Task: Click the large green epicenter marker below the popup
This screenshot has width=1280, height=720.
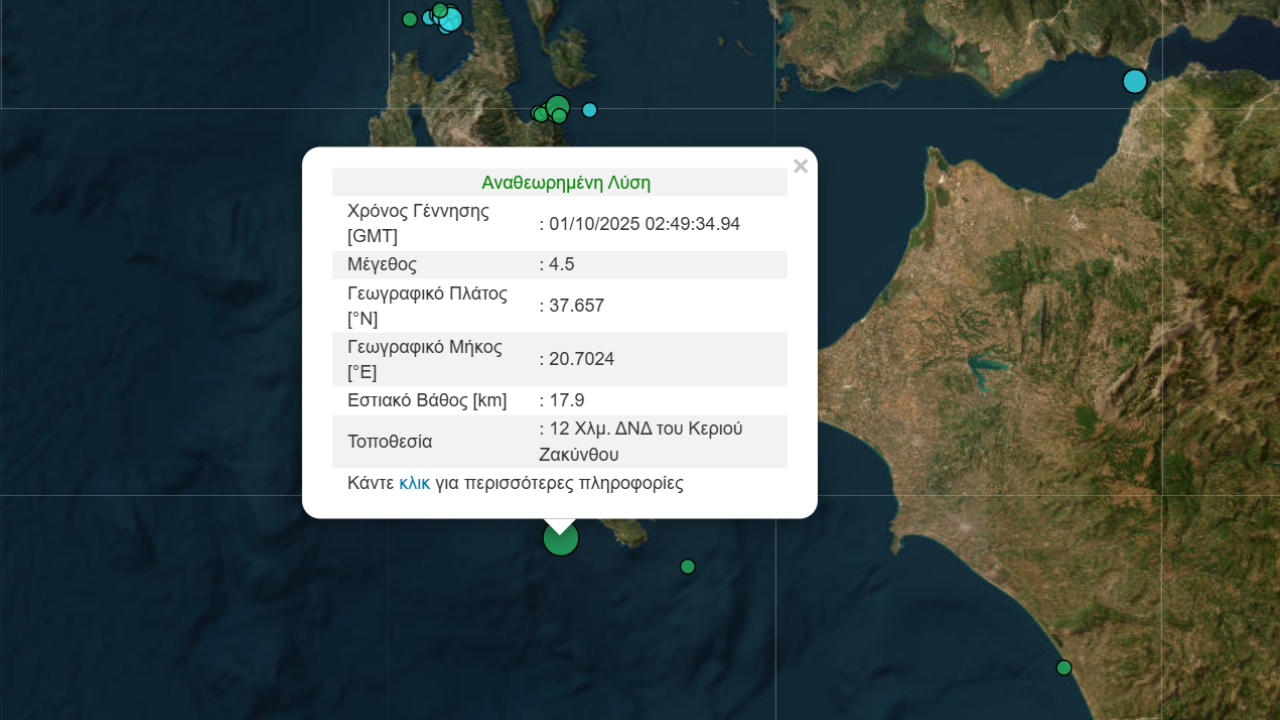Action: click(561, 538)
